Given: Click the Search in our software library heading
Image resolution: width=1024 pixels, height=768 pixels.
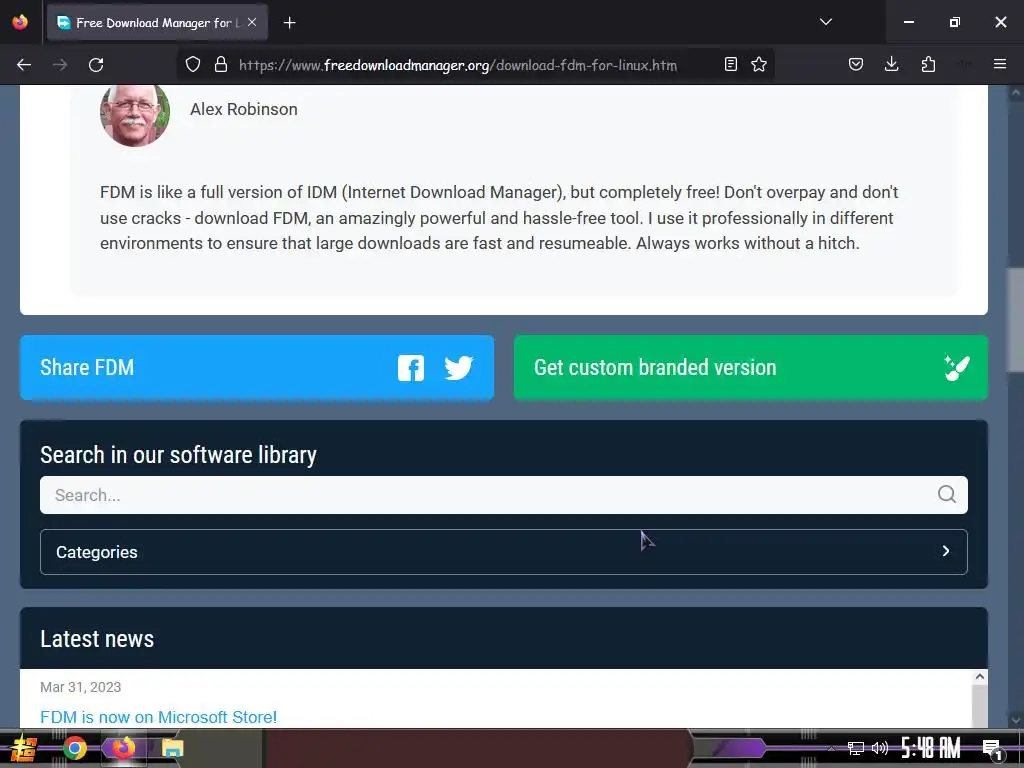Looking at the screenshot, I should coord(178,455).
